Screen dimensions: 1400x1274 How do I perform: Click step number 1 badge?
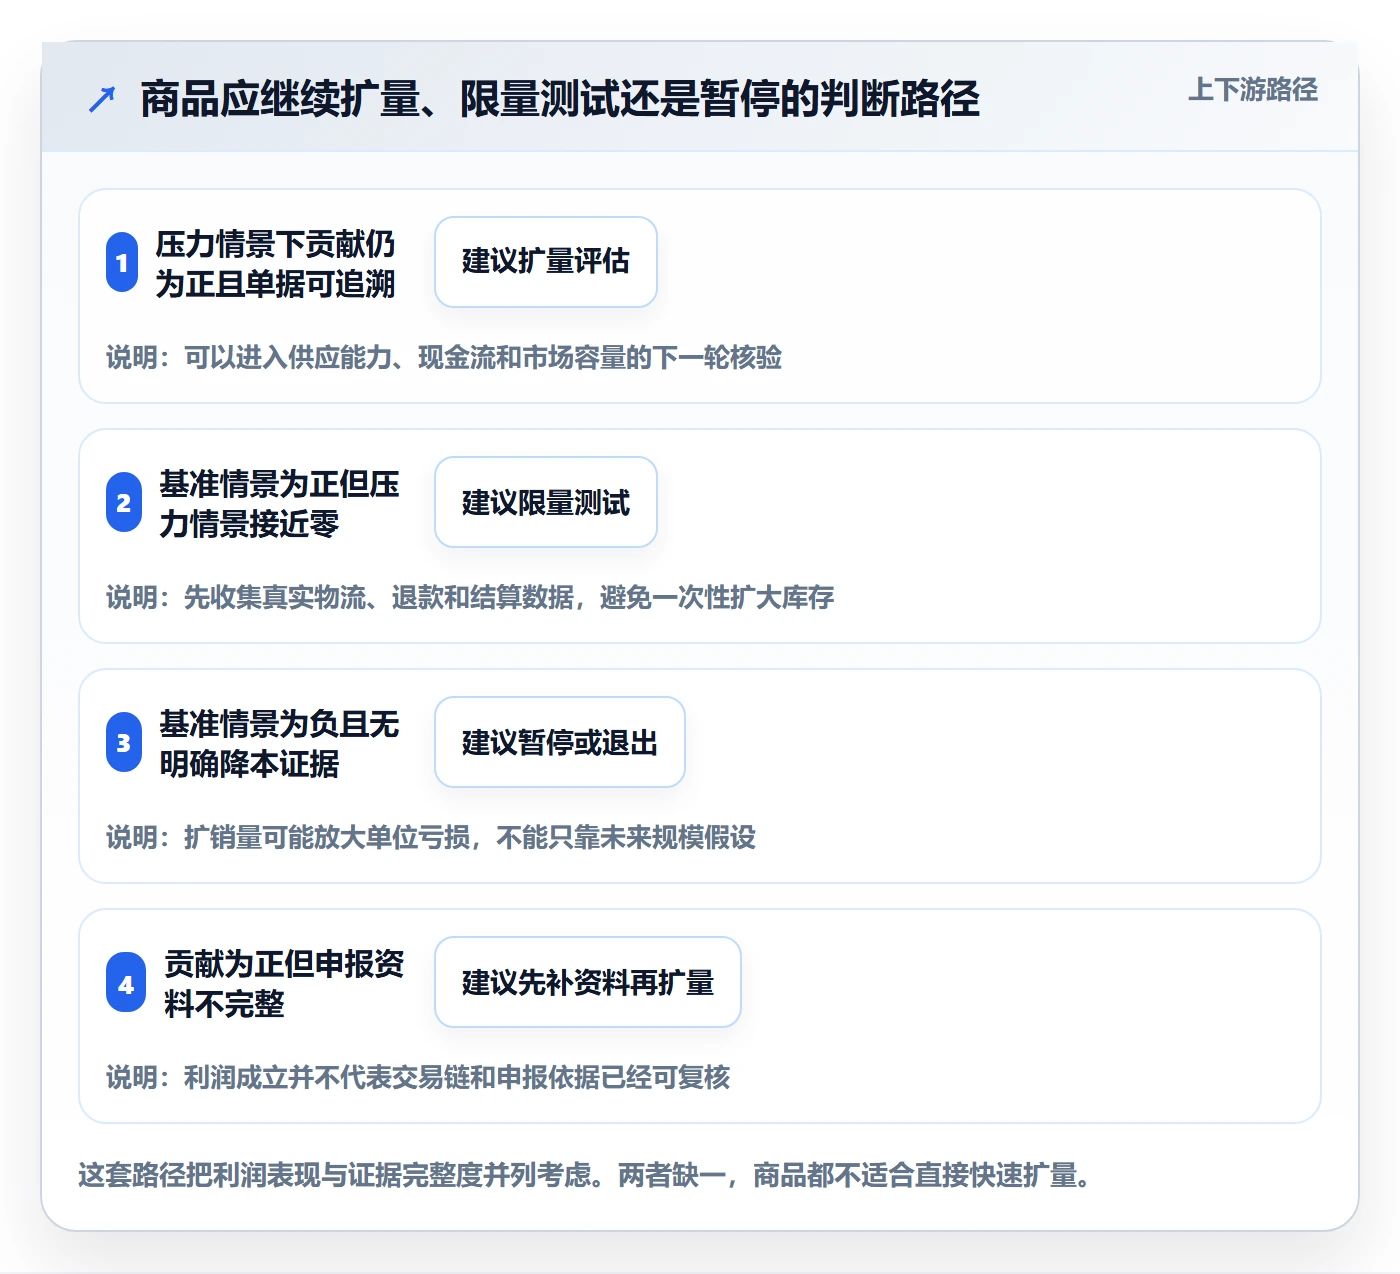point(122,262)
